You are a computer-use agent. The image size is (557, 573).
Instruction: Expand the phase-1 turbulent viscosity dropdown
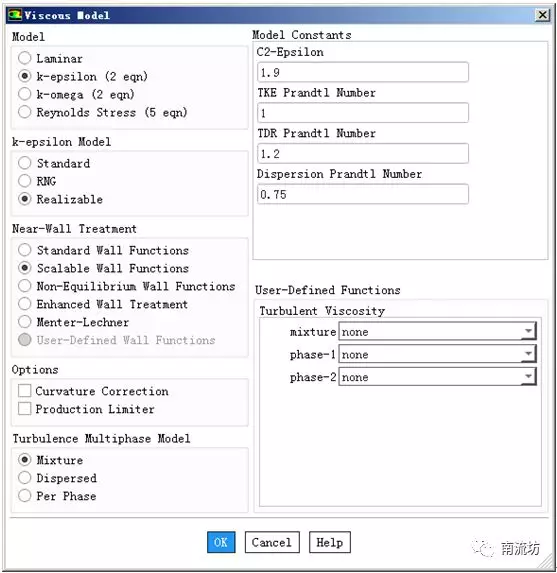(x=437, y=354)
